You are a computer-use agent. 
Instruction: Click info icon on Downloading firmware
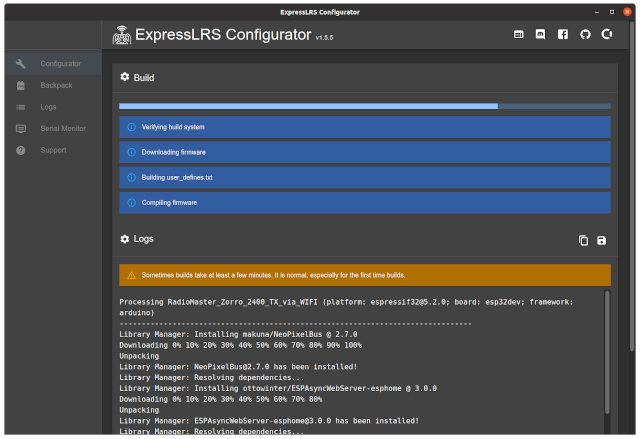[x=131, y=152]
